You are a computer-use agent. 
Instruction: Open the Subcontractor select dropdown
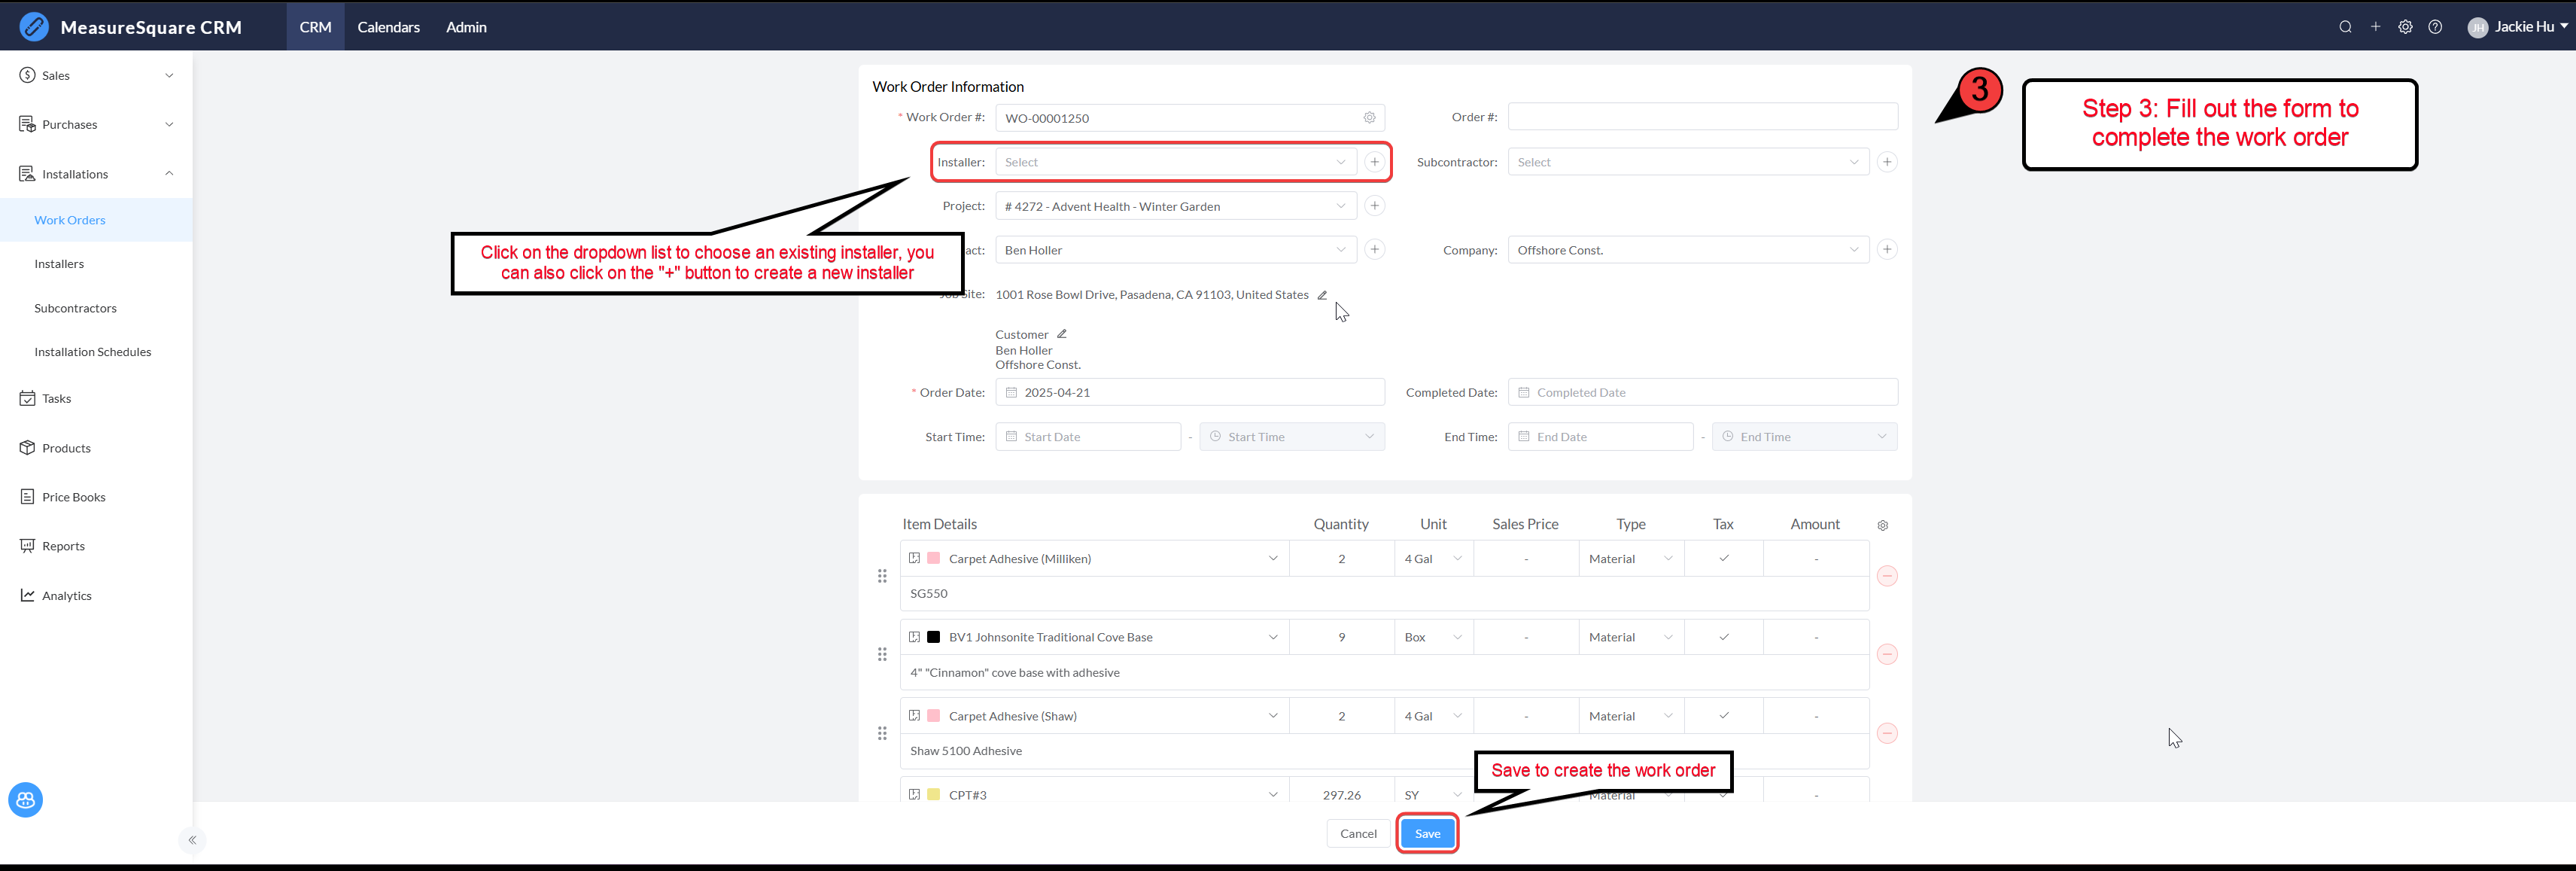click(1687, 162)
